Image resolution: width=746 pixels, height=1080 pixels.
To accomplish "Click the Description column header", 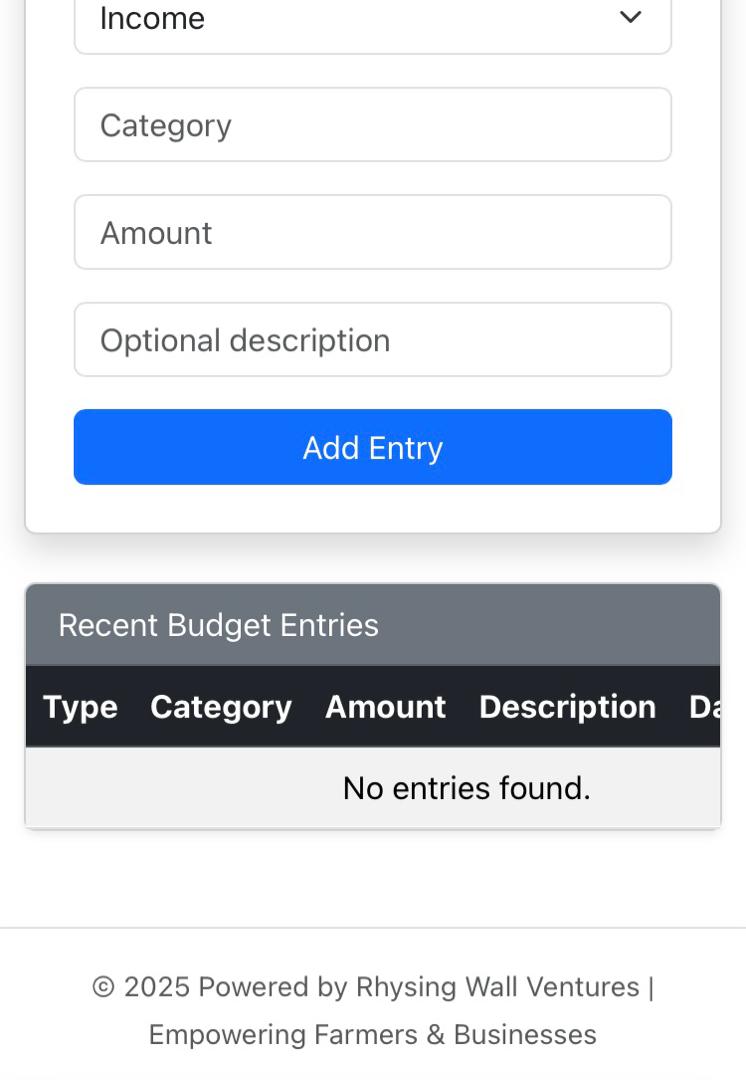I will [x=567, y=707].
